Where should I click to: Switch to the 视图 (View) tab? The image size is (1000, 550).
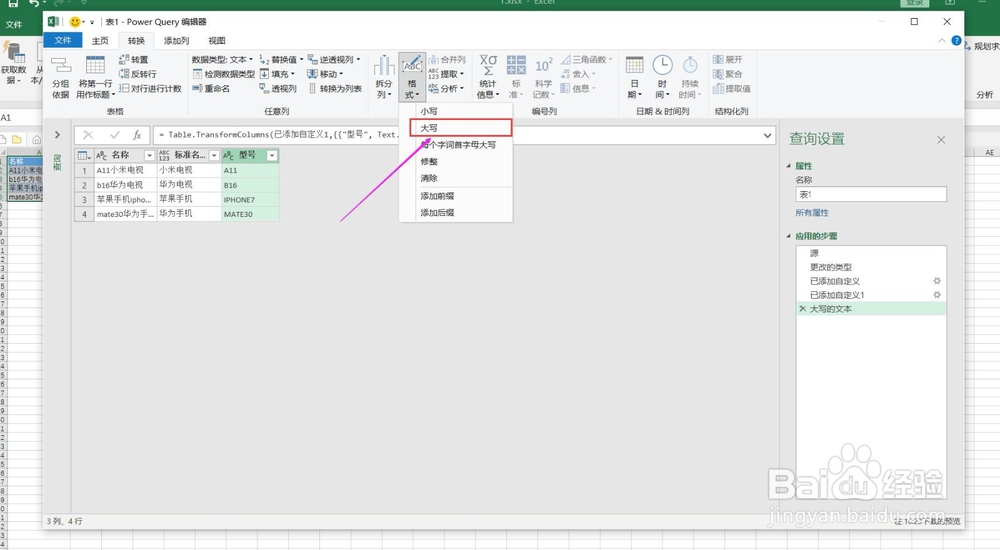coord(217,41)
